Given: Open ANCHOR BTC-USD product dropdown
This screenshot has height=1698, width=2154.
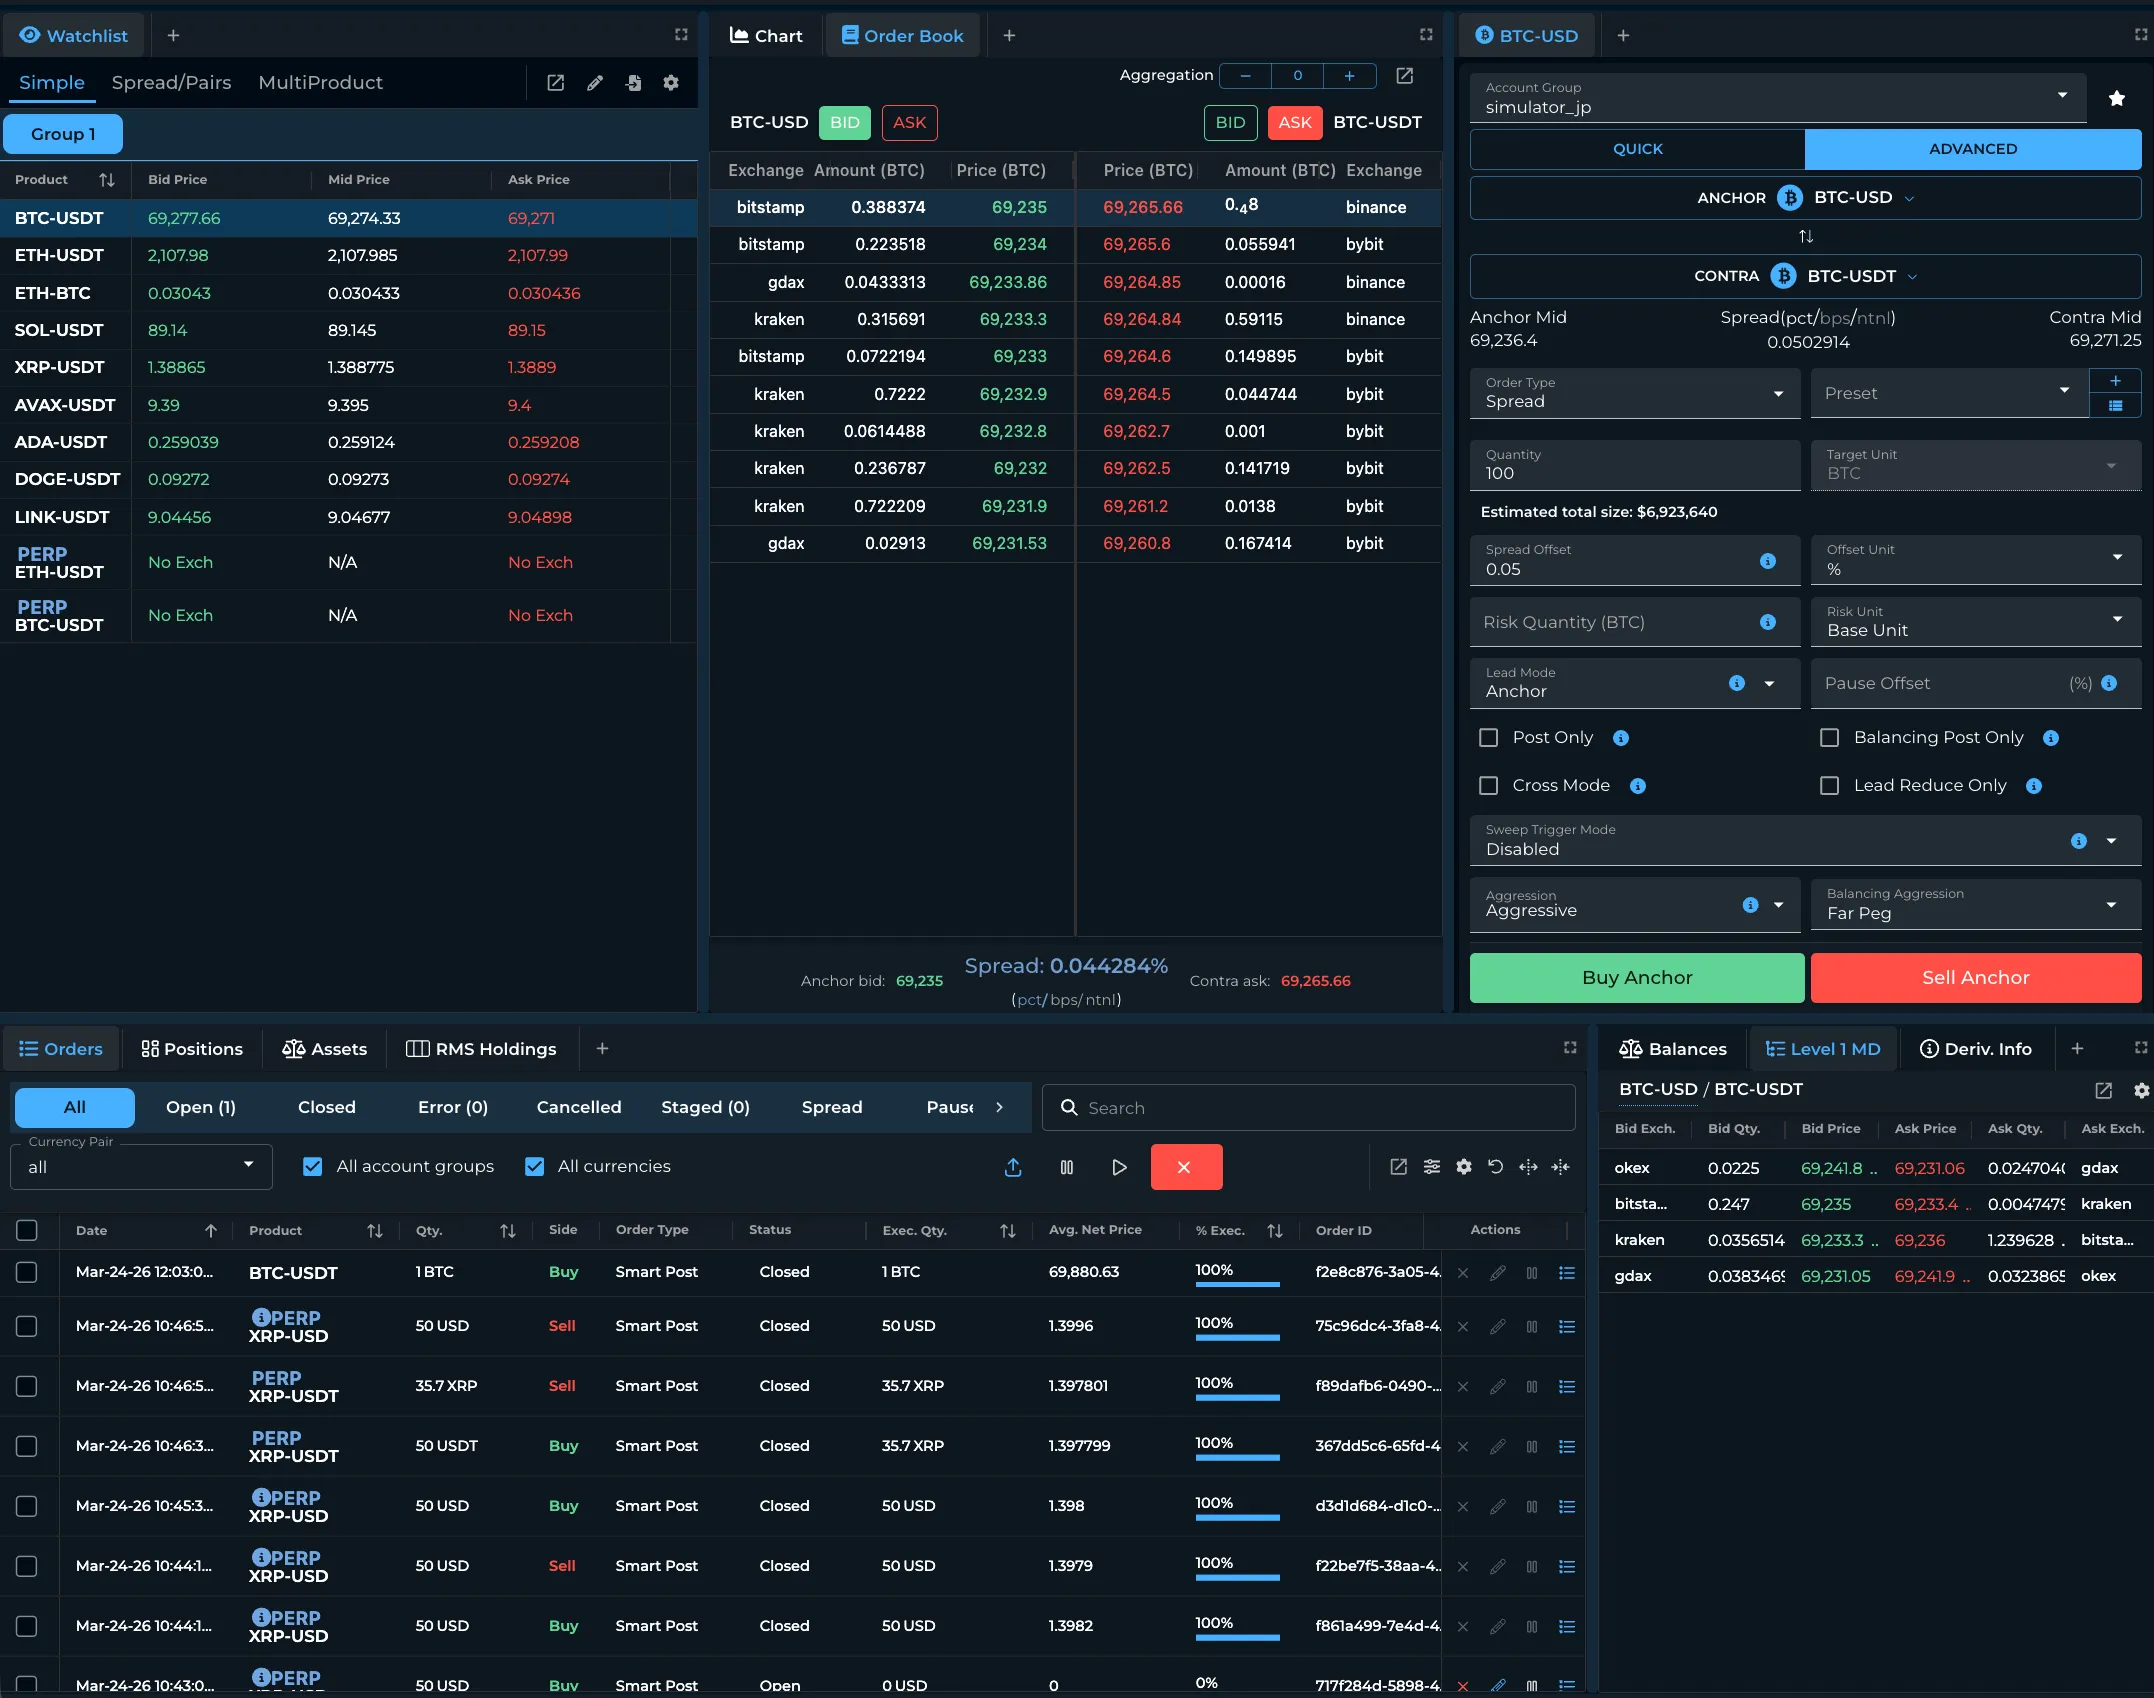Looking at the screenshot, I should pos(1805,198).
